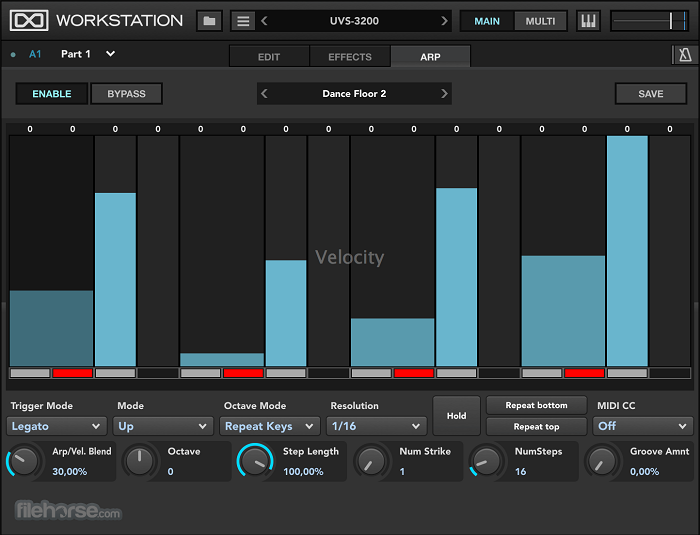Open the folder browser icon
Screen dimensions: 700x535
coord(209,21)
